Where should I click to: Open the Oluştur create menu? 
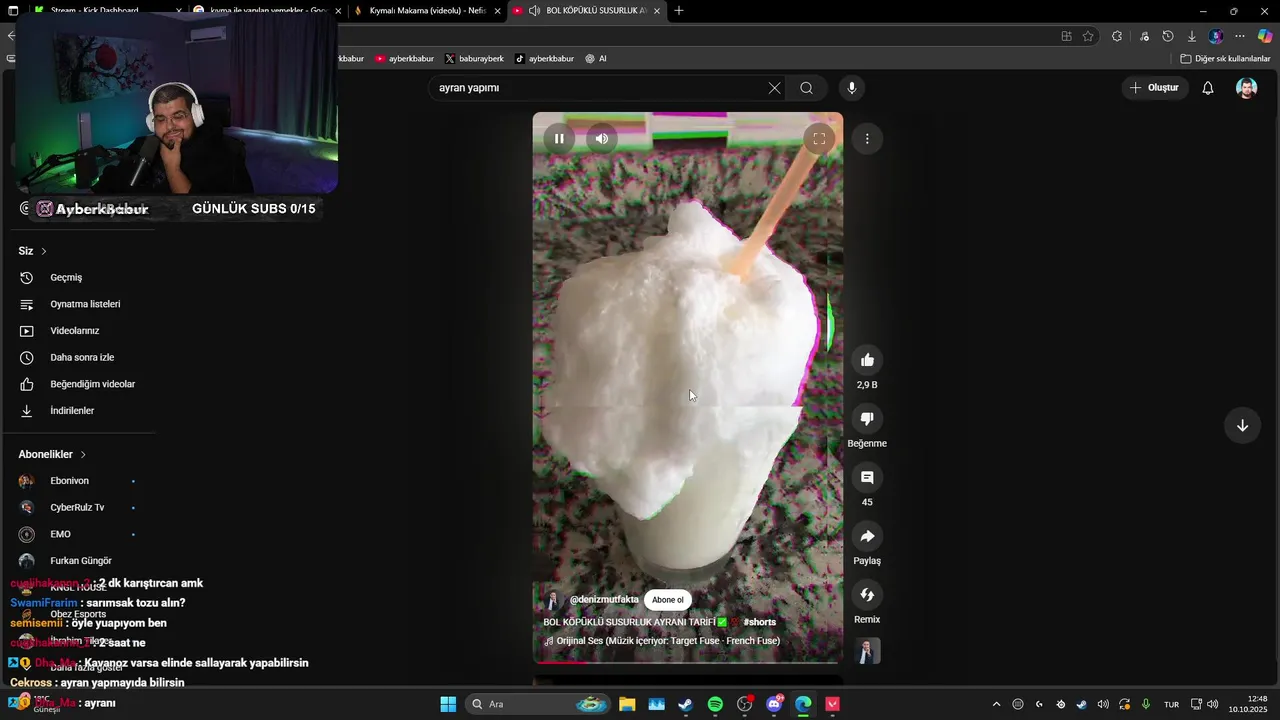coord(1154,88)
